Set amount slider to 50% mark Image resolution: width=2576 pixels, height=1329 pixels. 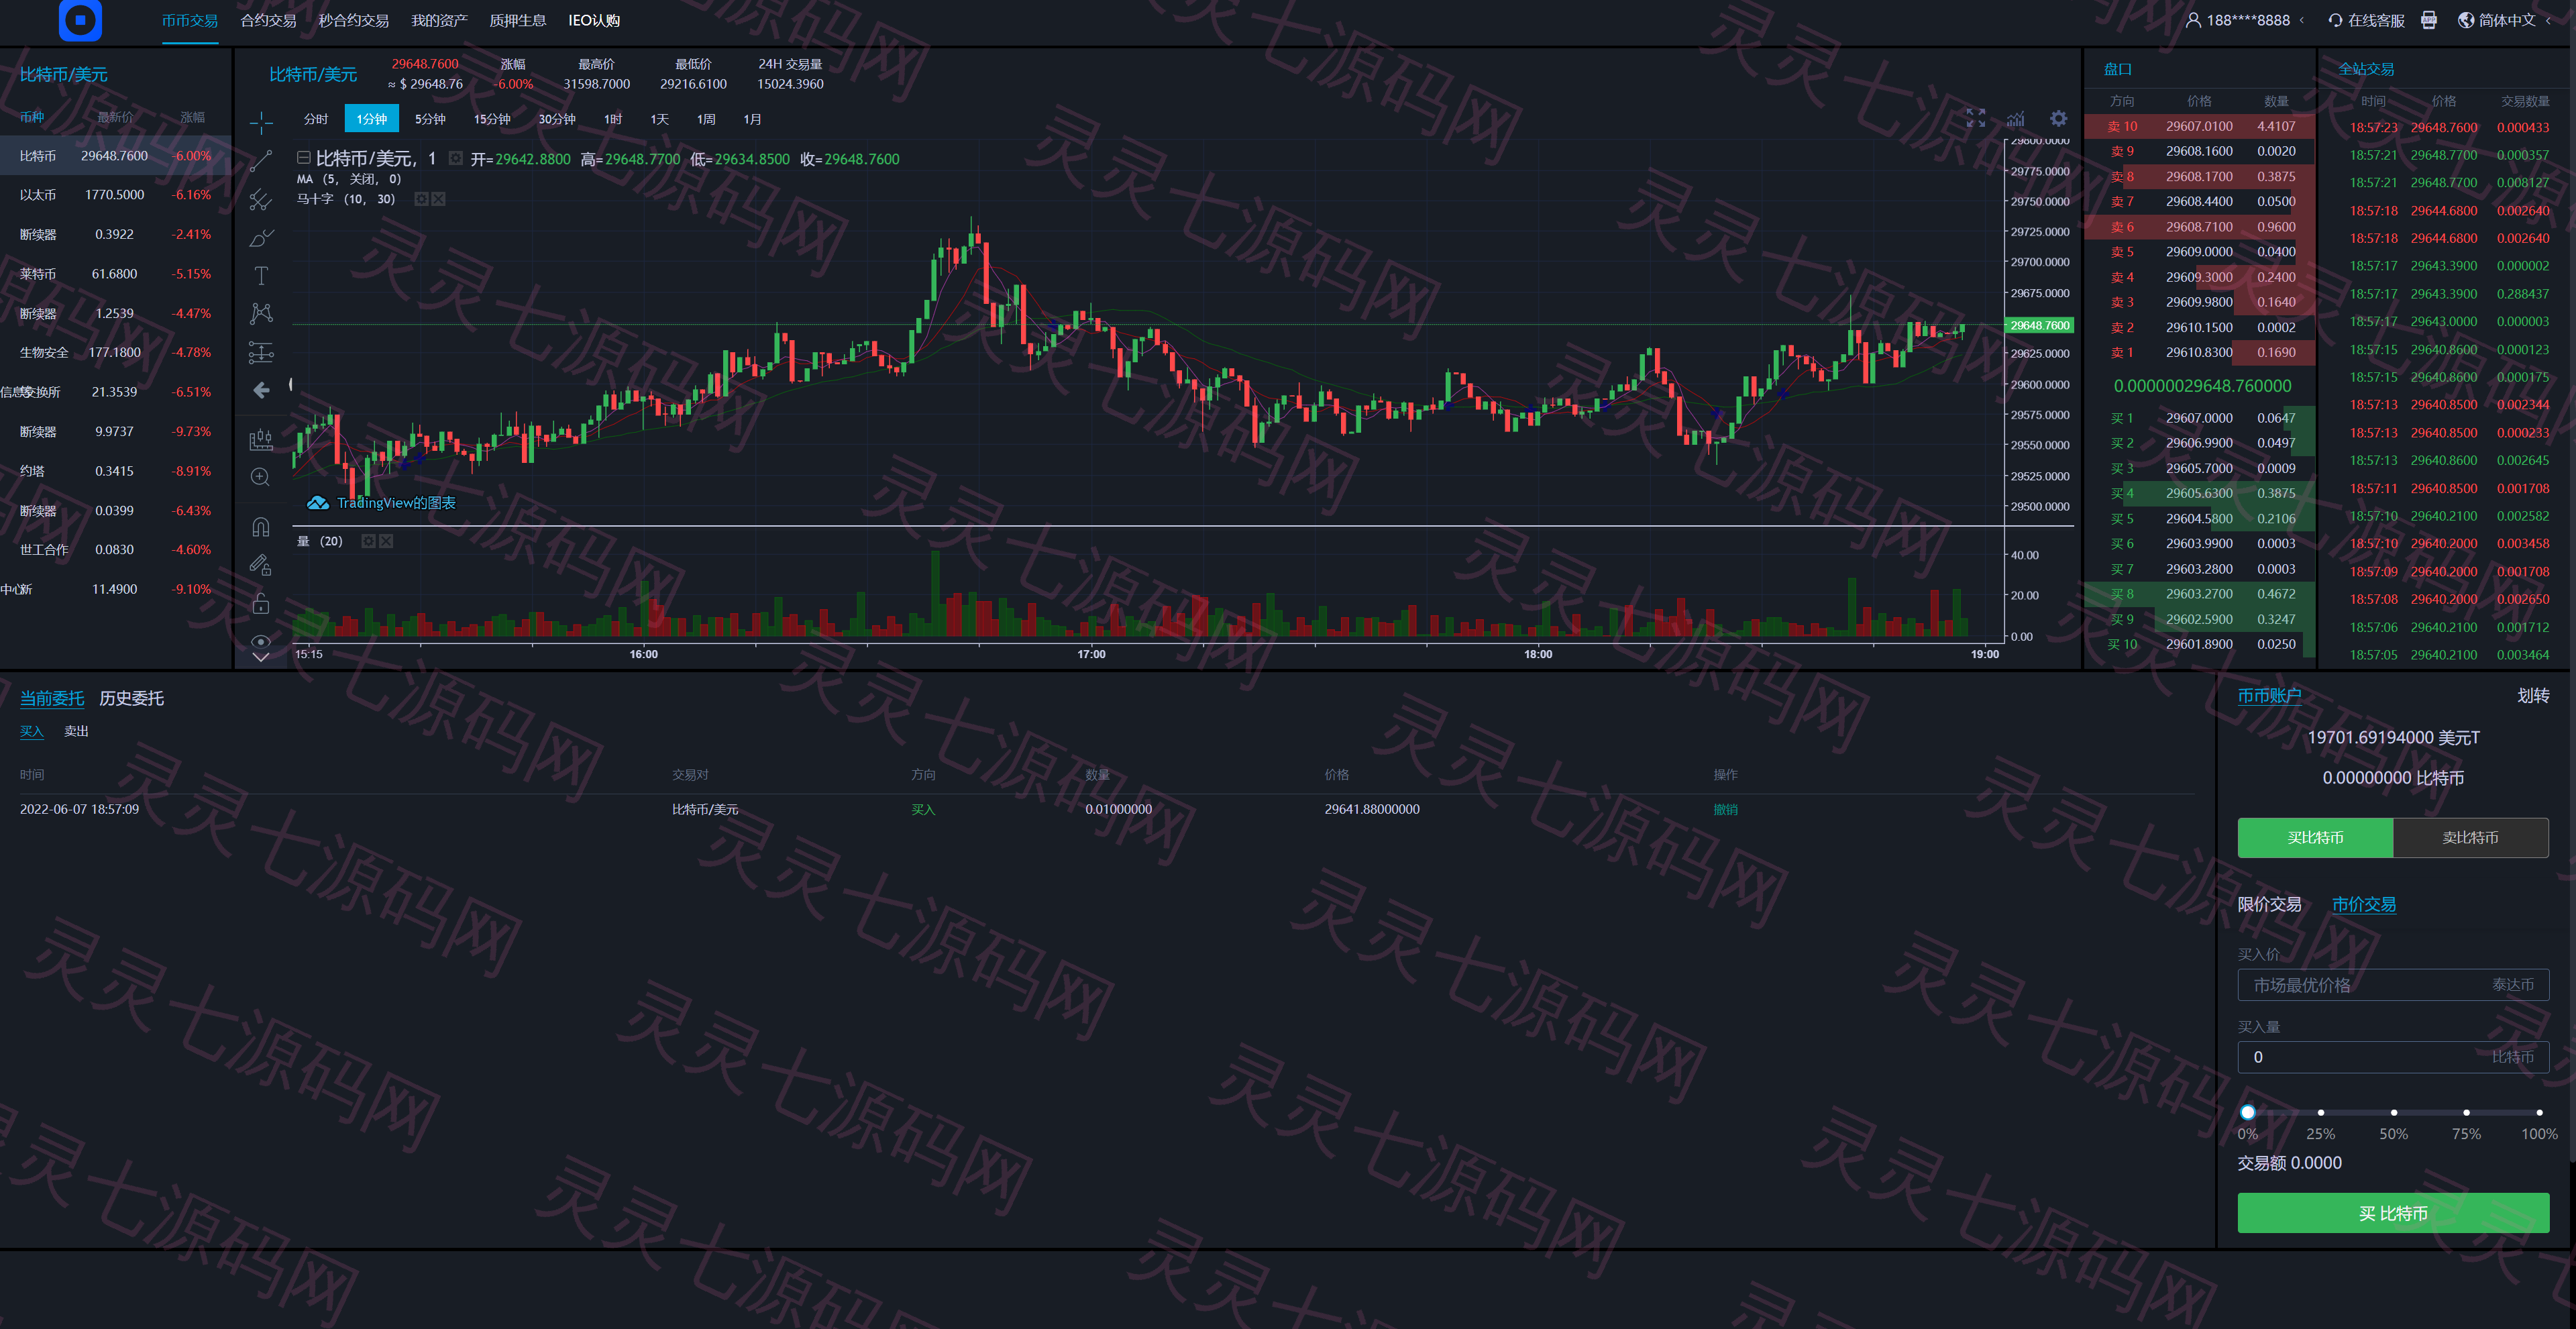coord(2393,1112)
